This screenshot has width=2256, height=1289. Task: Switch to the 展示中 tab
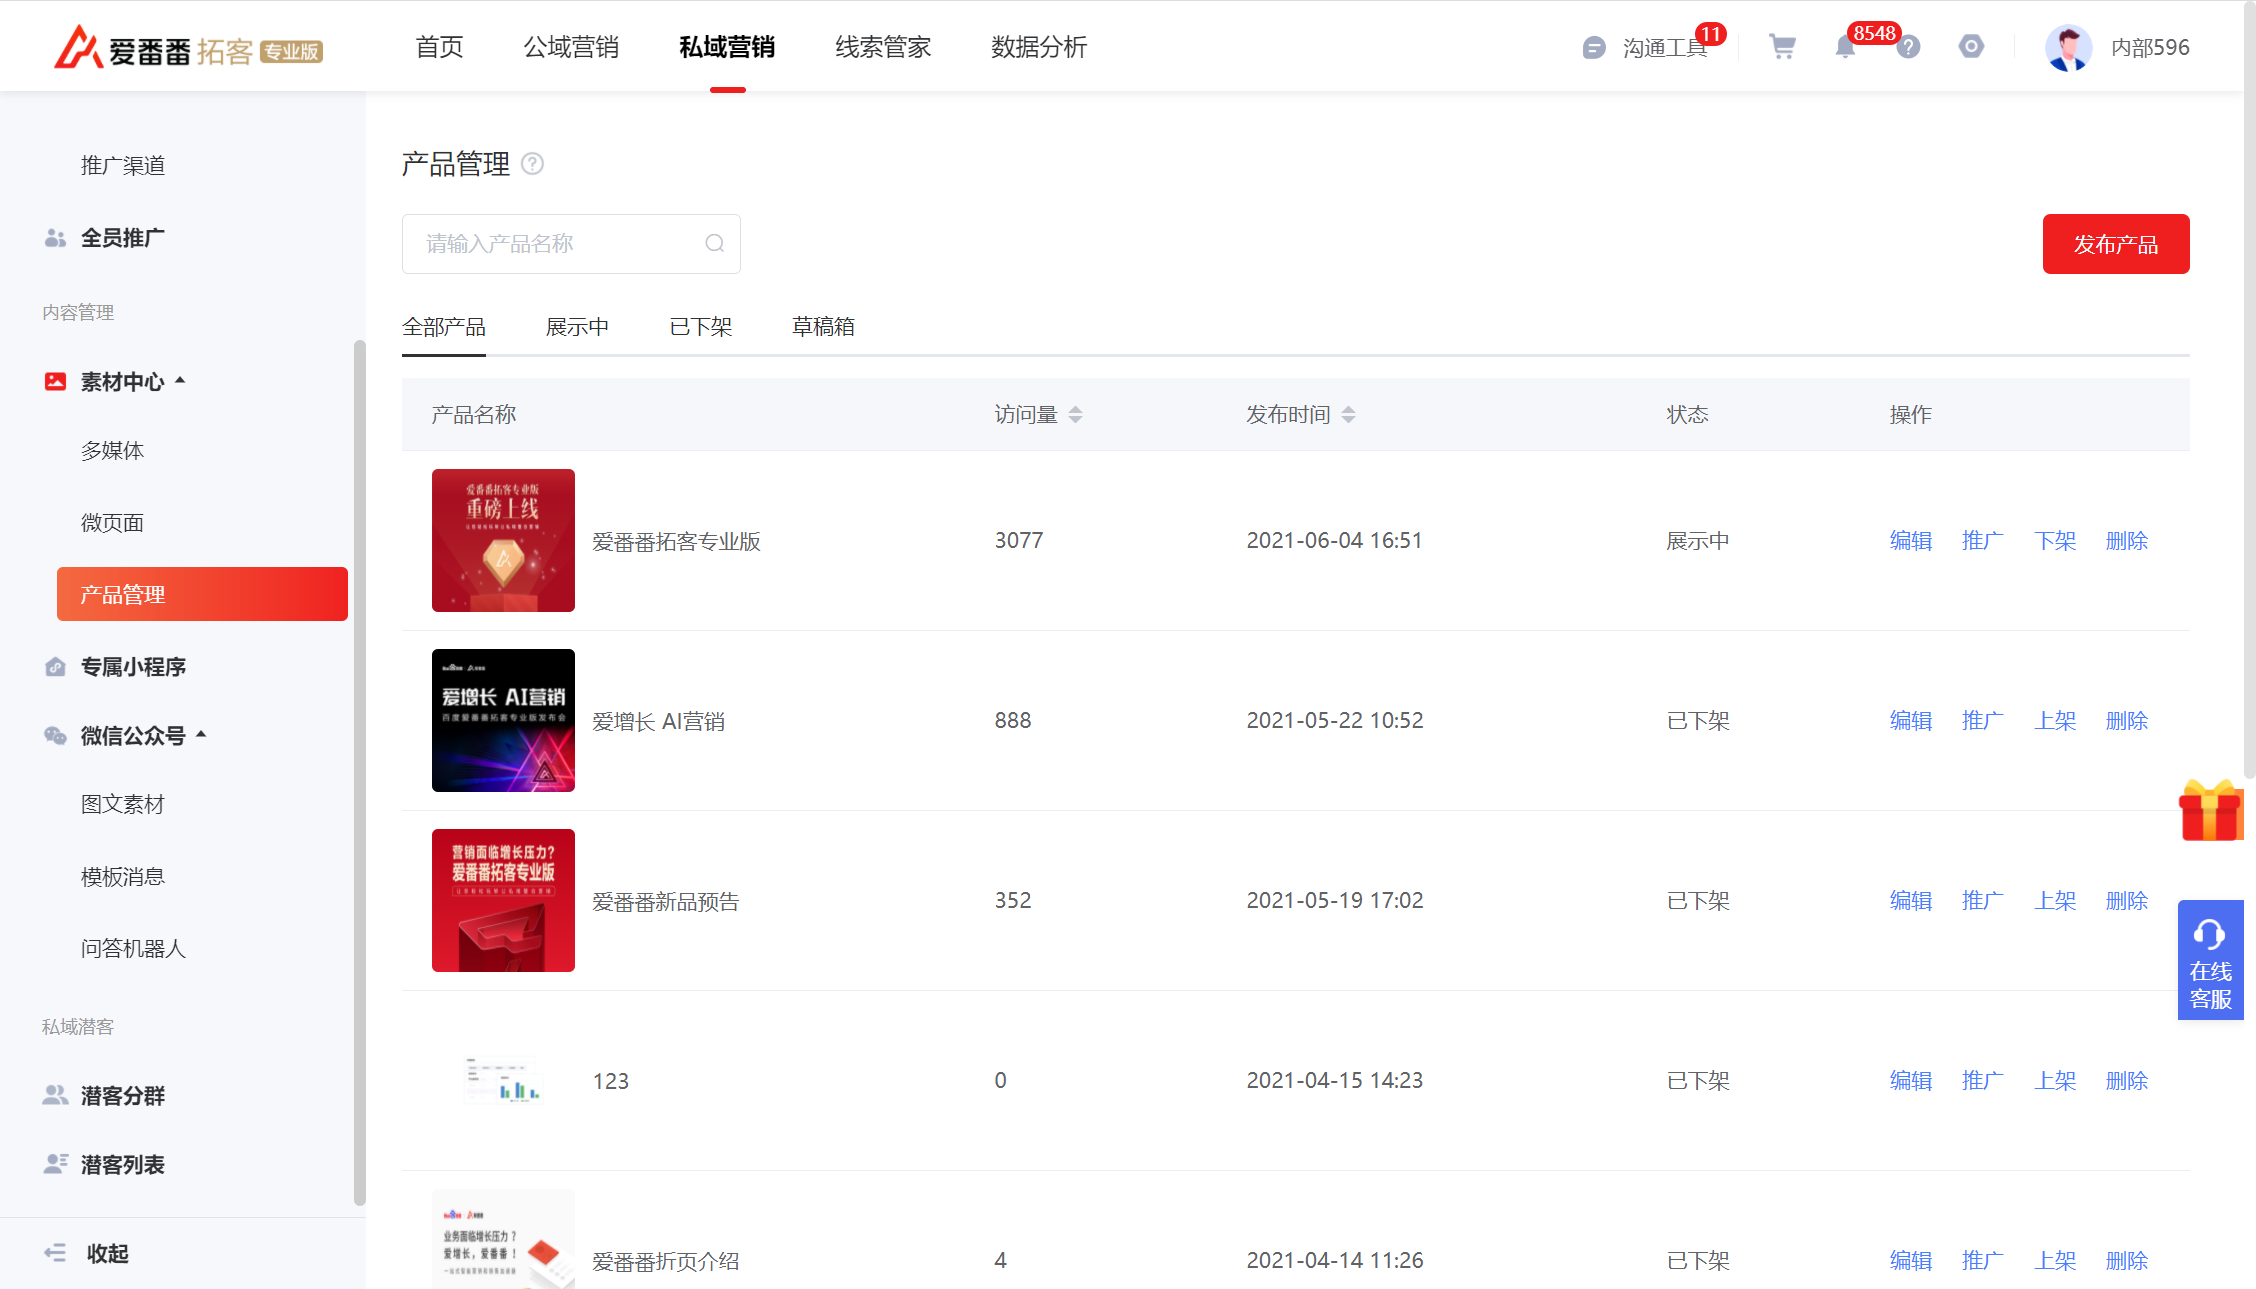pos(577,327)
